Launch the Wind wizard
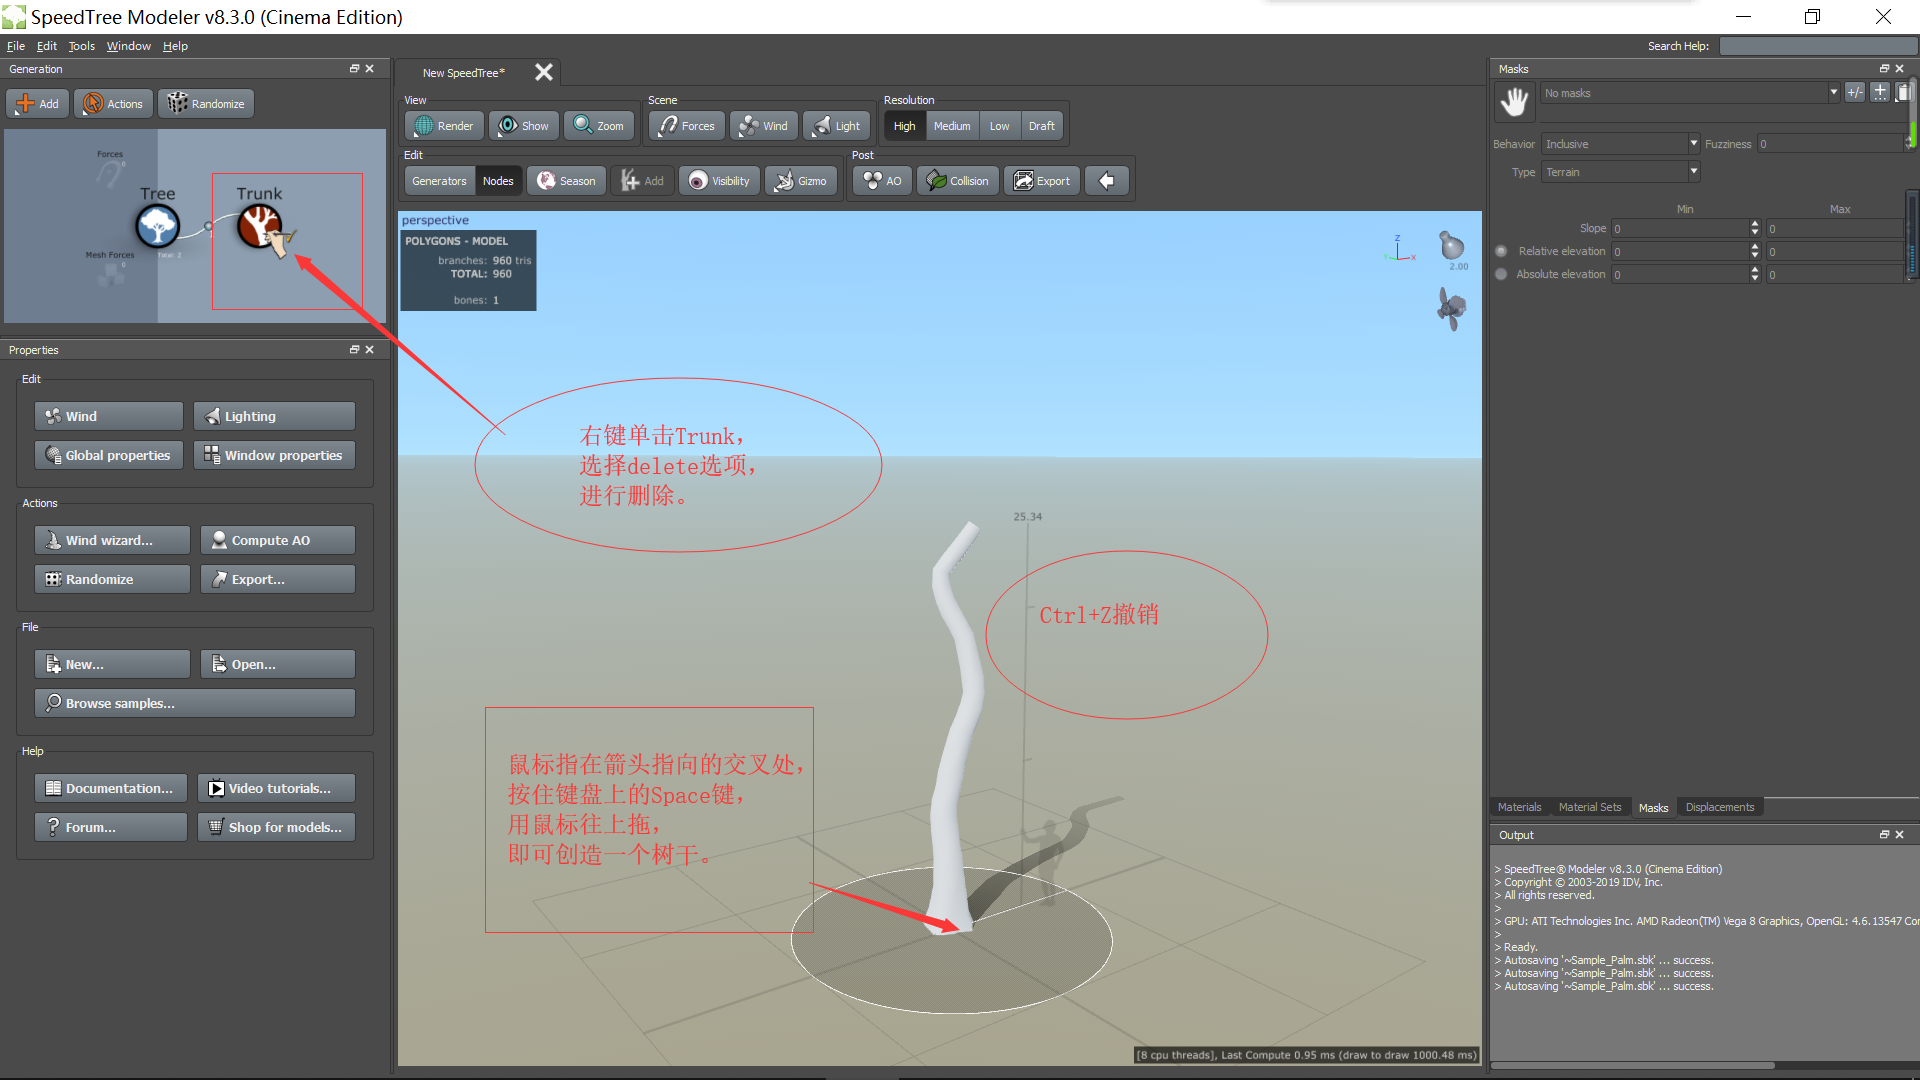The image size is (1920, 1080). coord(111,540)
